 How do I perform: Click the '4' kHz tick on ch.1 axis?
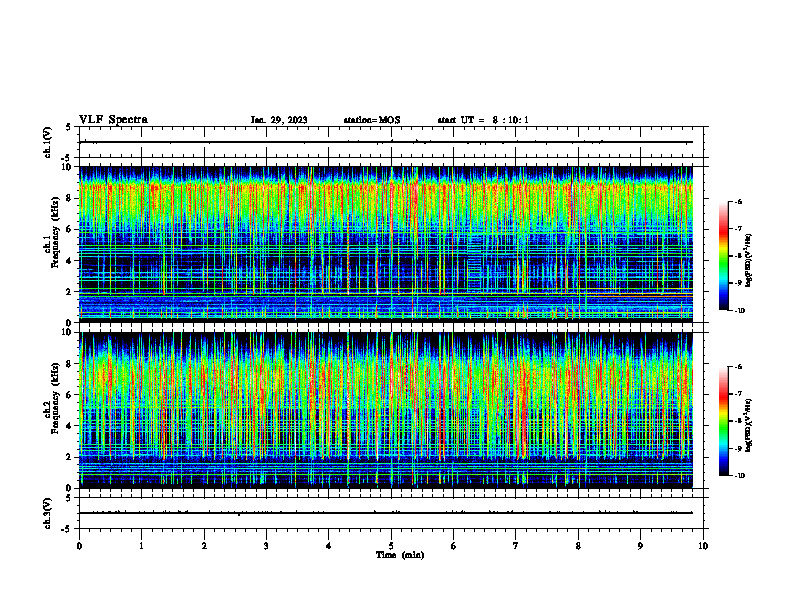69,261
